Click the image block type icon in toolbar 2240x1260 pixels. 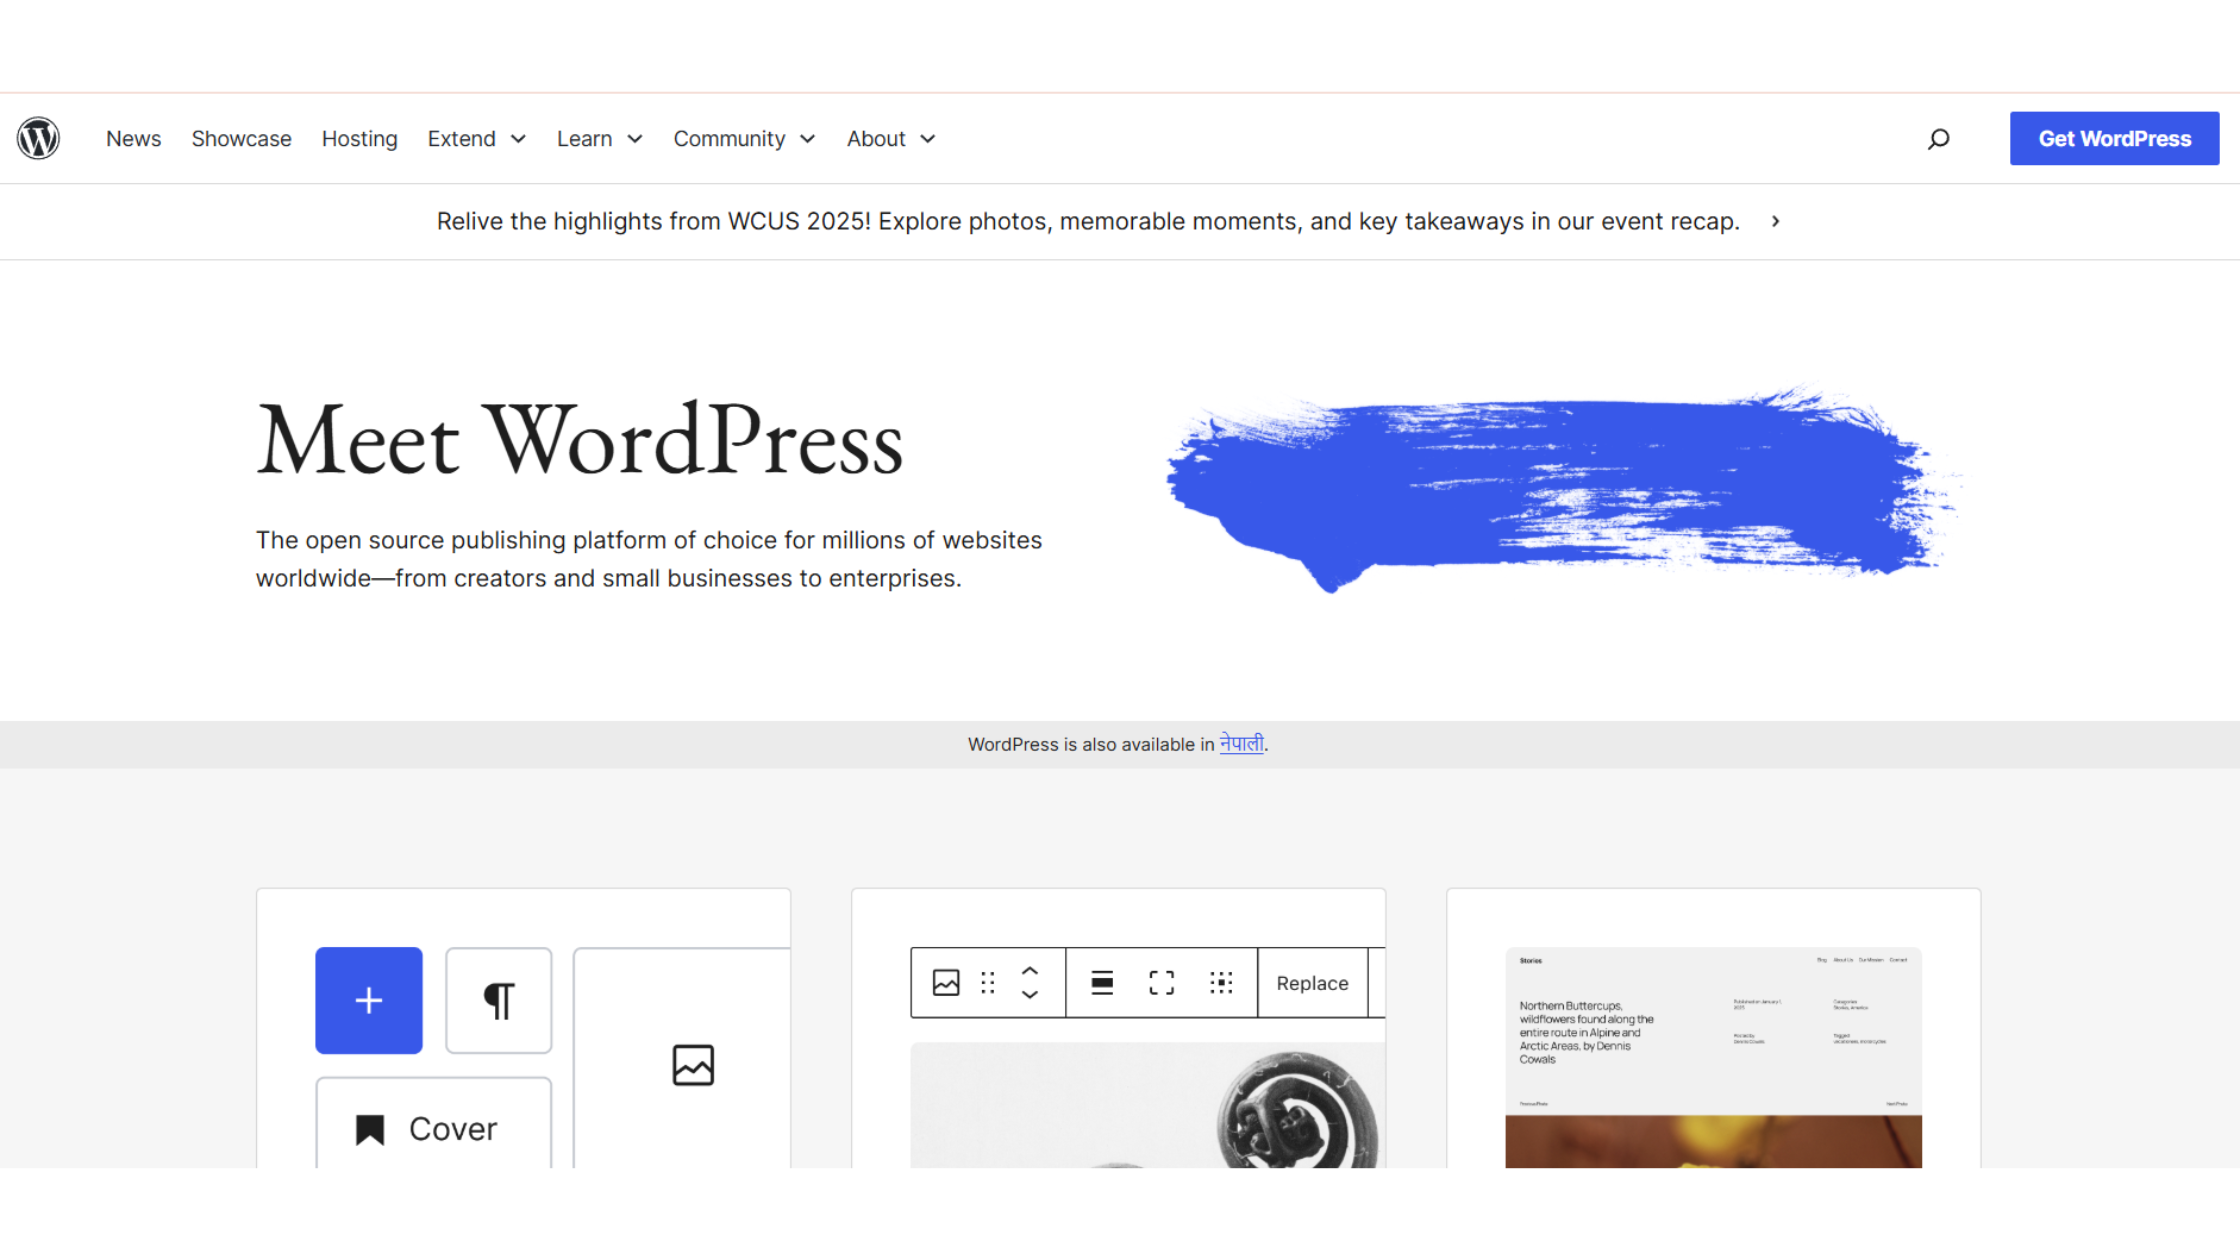coord(946,983)
